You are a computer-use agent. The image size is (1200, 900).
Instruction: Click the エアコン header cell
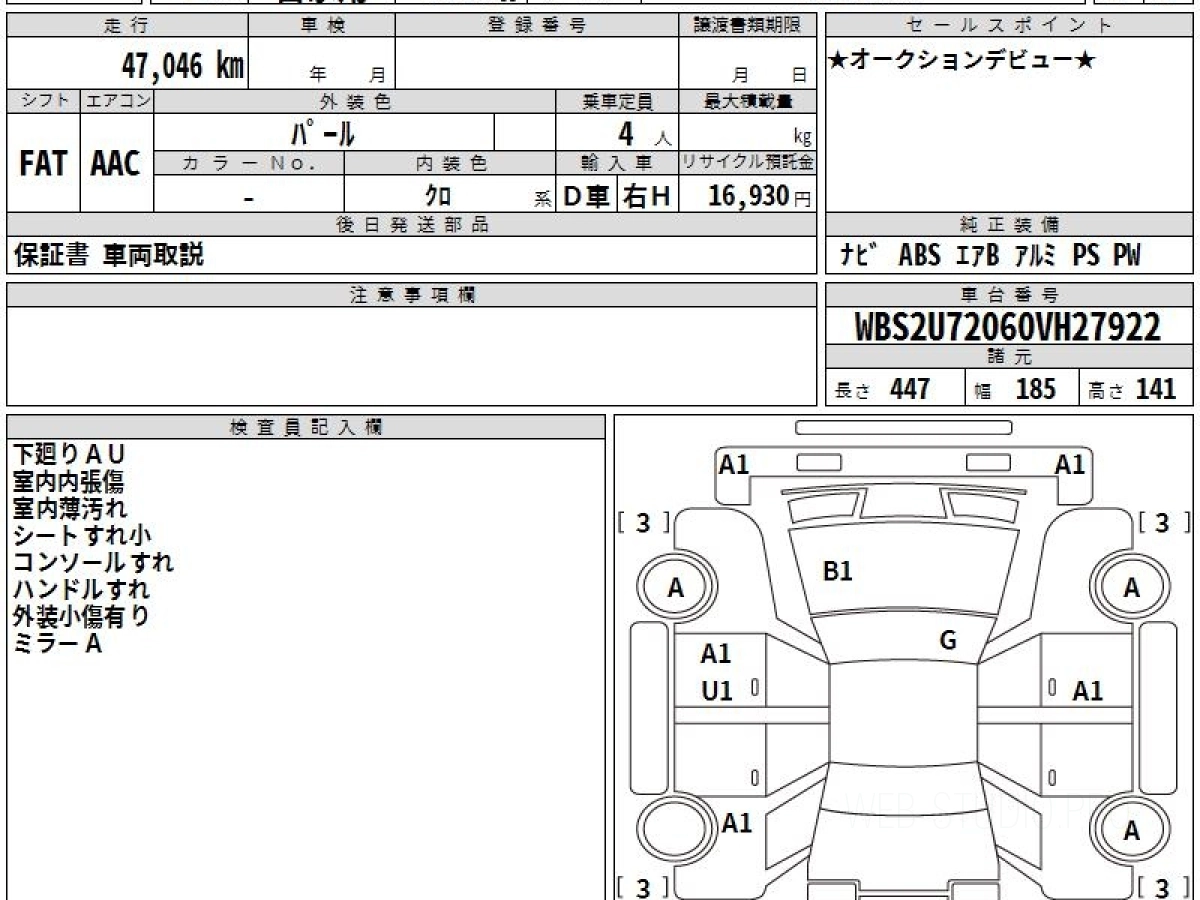pos(117,101)
